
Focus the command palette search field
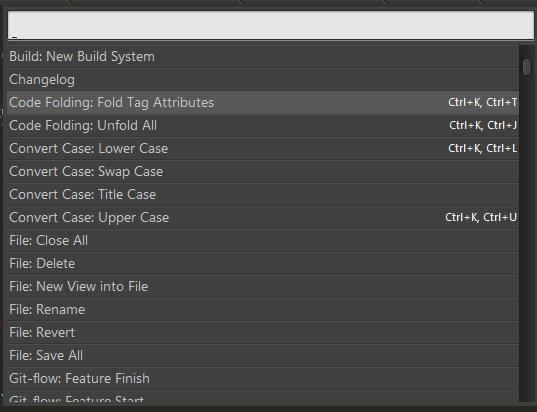coord(271,25)
